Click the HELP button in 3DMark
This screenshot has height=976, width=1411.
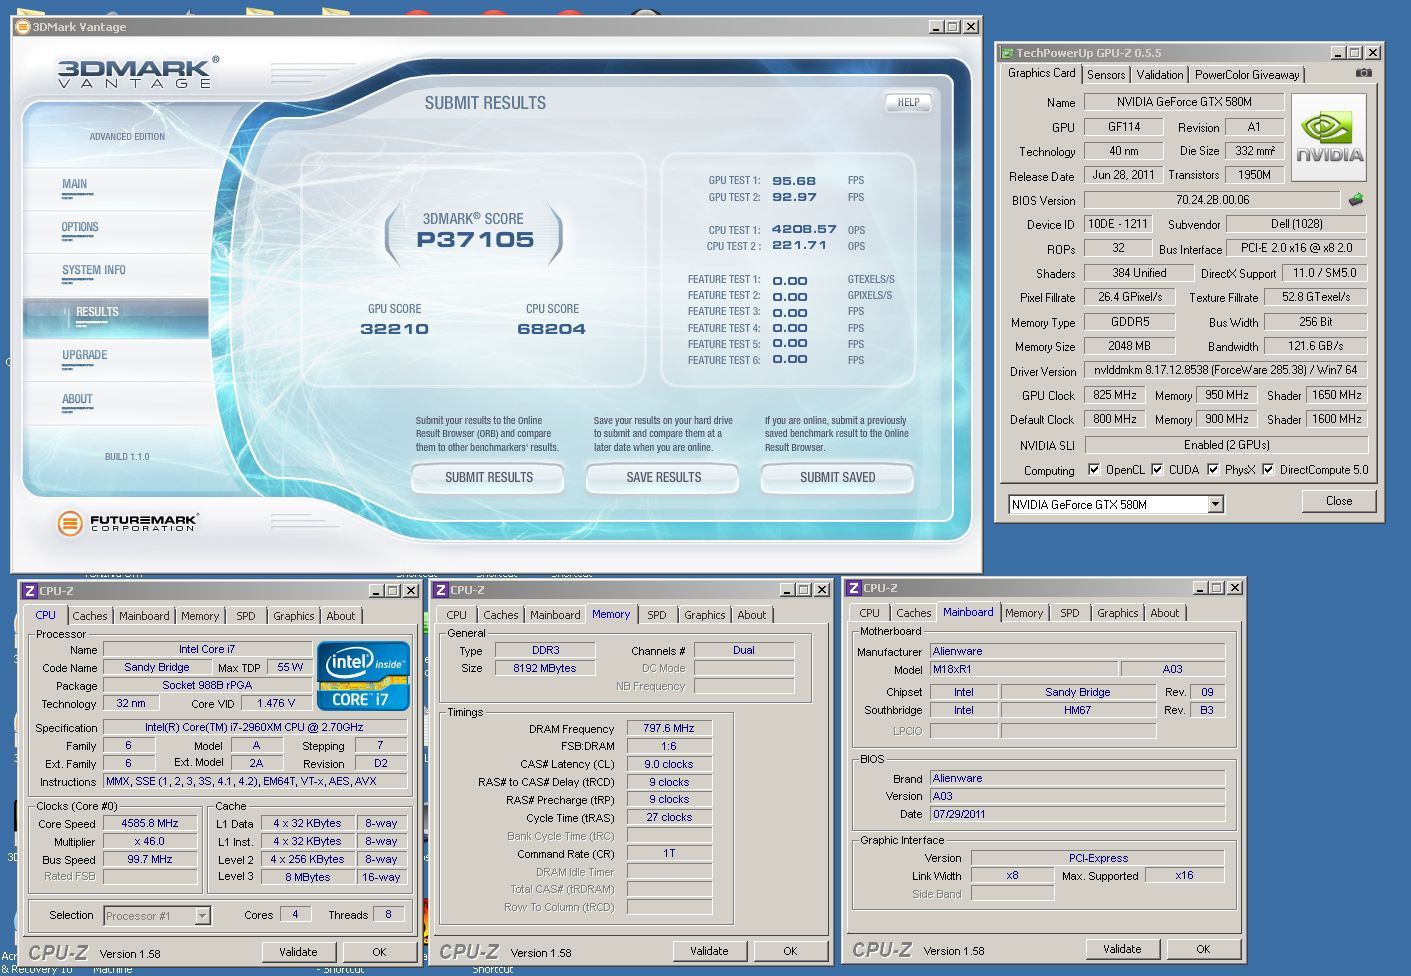click(x=908, y=102)
